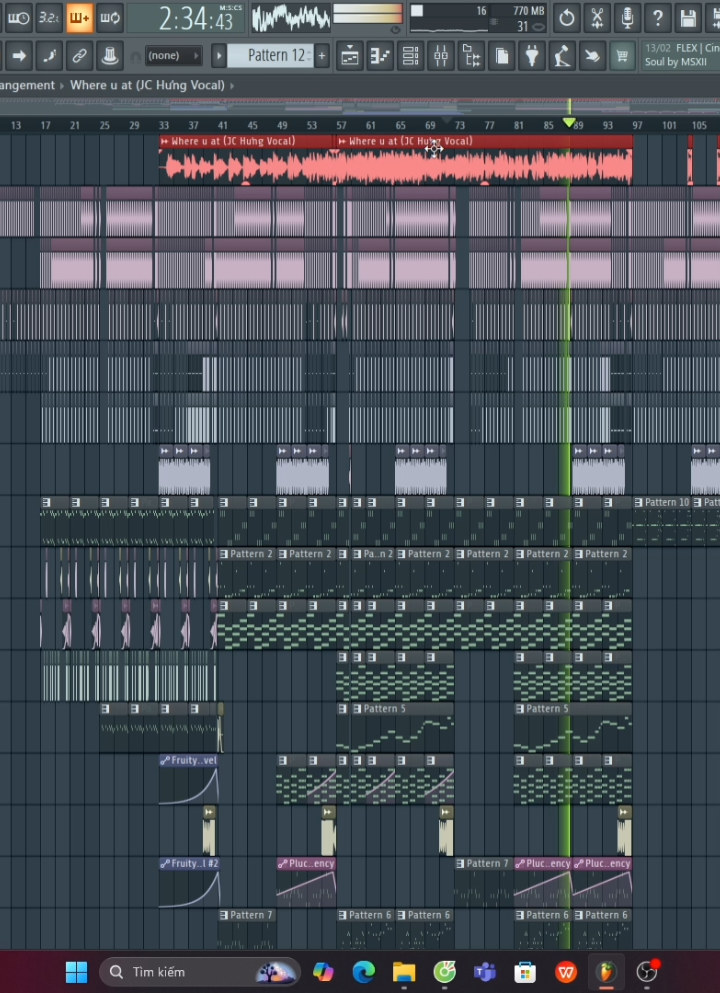Open the Channel rack view button
Viewport: 720px width, 993px height.
point(410,56)
